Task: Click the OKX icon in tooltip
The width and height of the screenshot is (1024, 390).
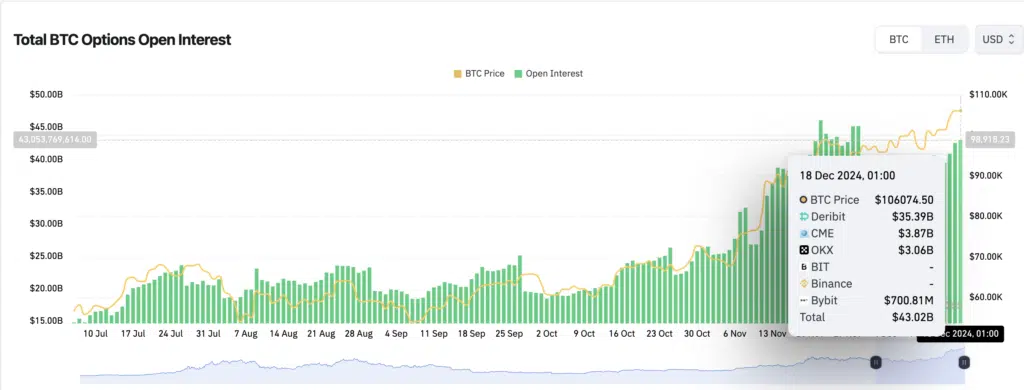Action: tap(804, 250)
